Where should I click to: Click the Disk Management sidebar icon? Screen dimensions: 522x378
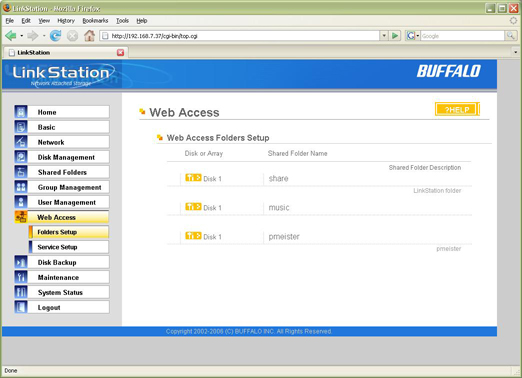coord(21,157)
